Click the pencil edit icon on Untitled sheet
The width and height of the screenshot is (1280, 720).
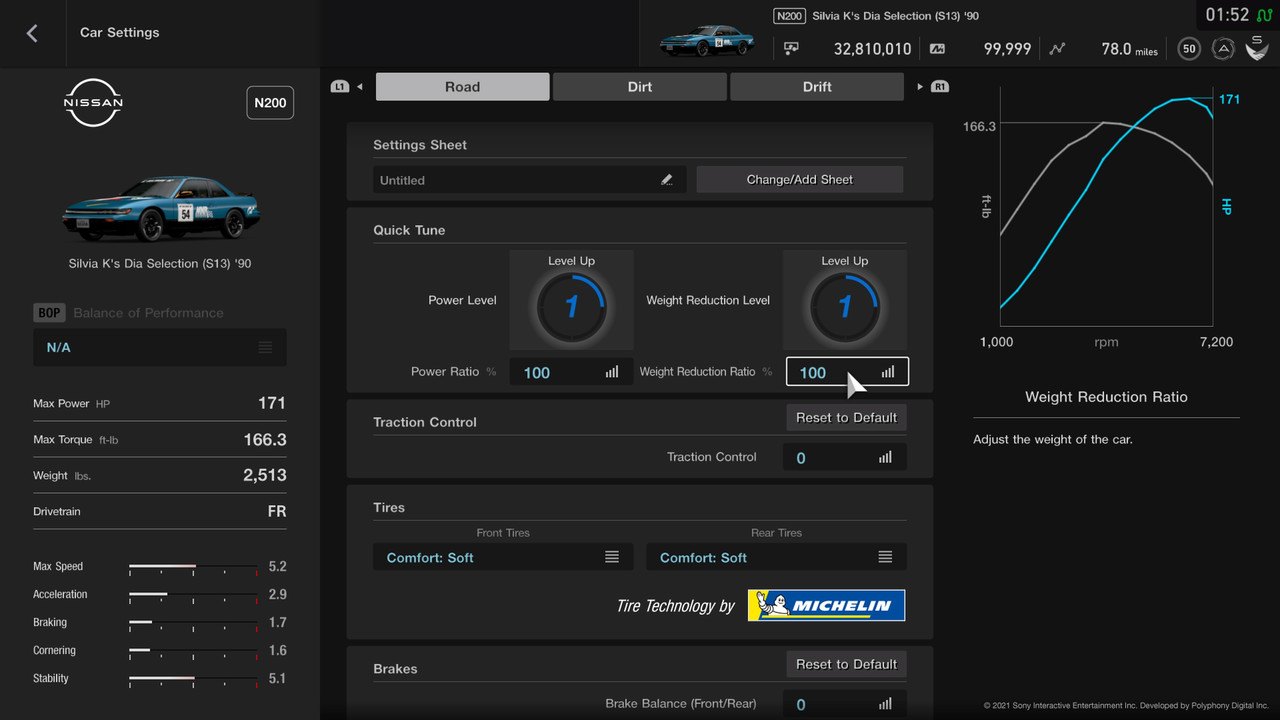point(667,180)
